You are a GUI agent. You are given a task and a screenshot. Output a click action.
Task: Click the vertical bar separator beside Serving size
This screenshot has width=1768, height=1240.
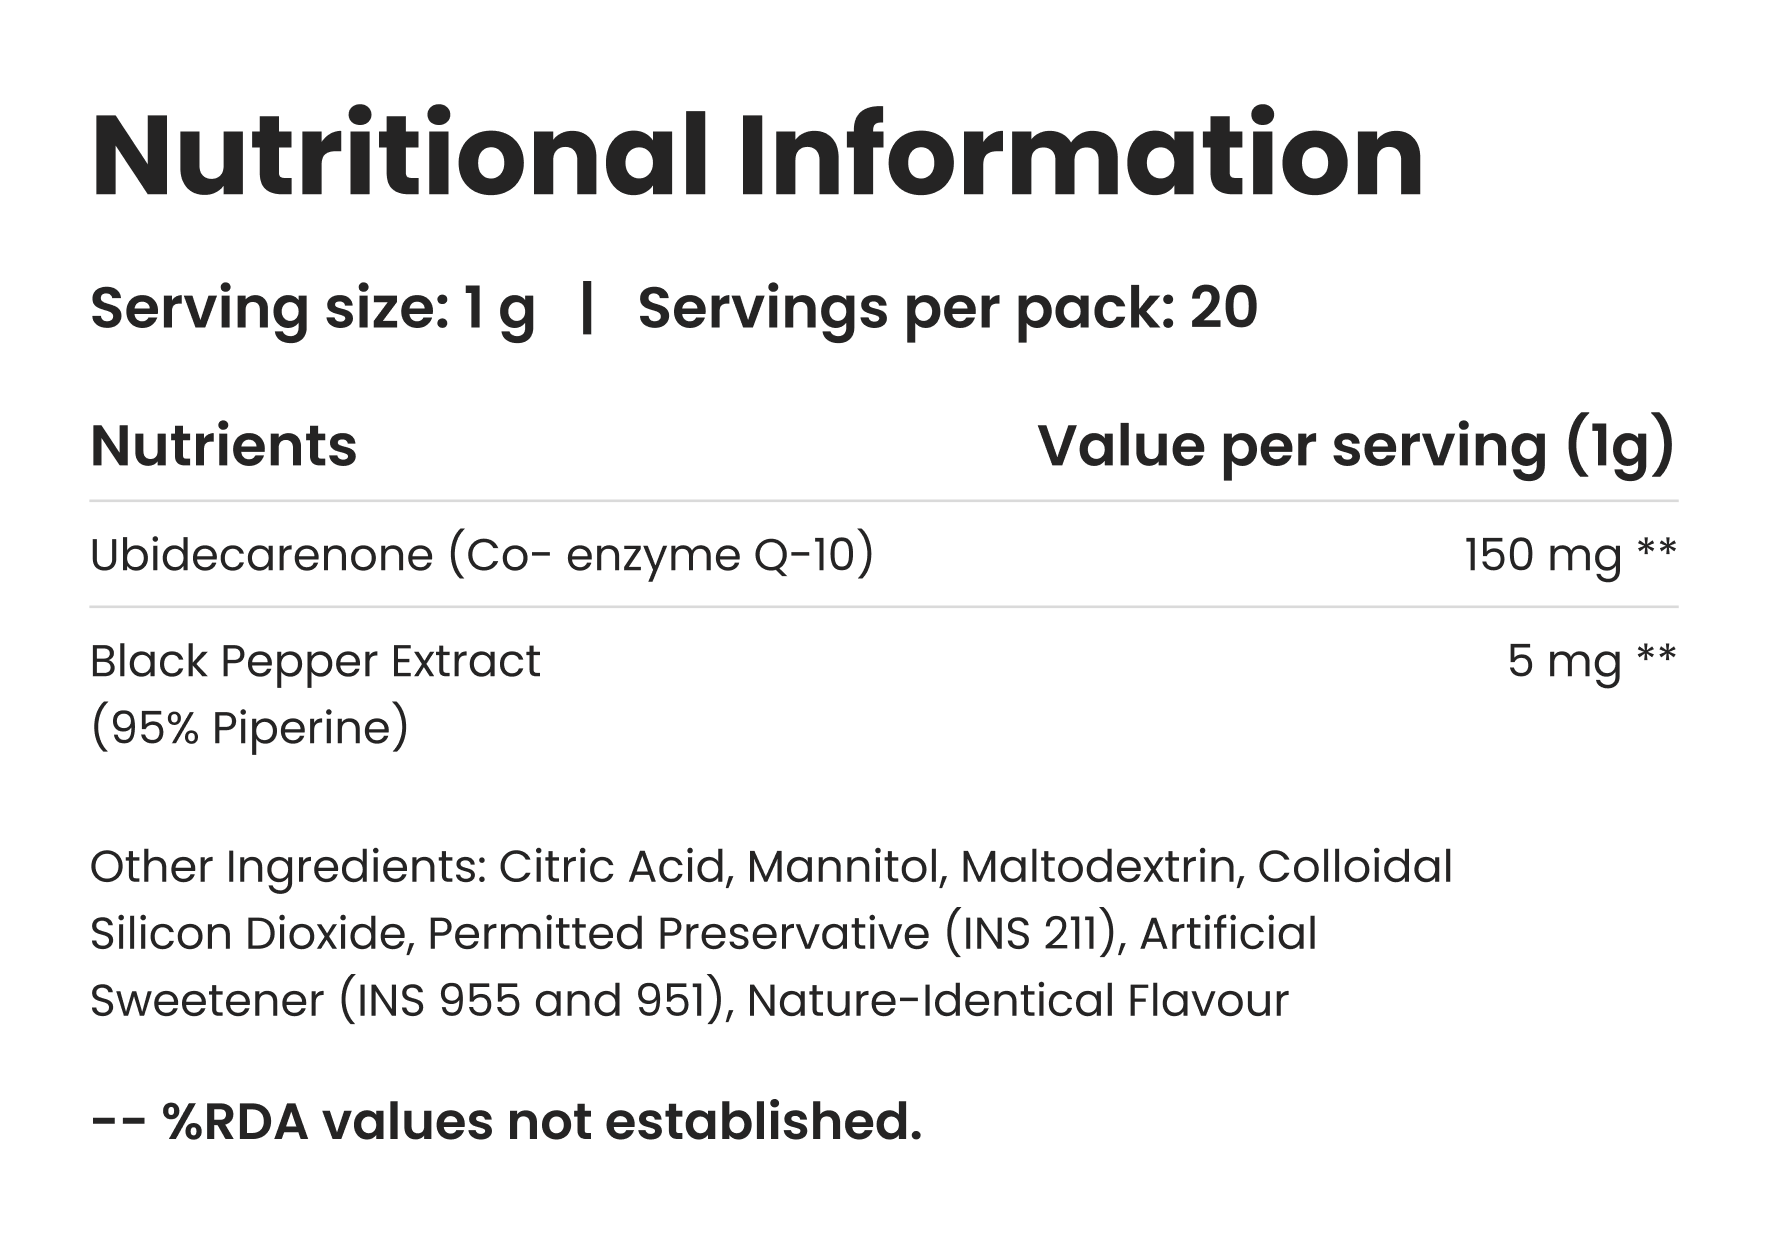coord(587,308)
